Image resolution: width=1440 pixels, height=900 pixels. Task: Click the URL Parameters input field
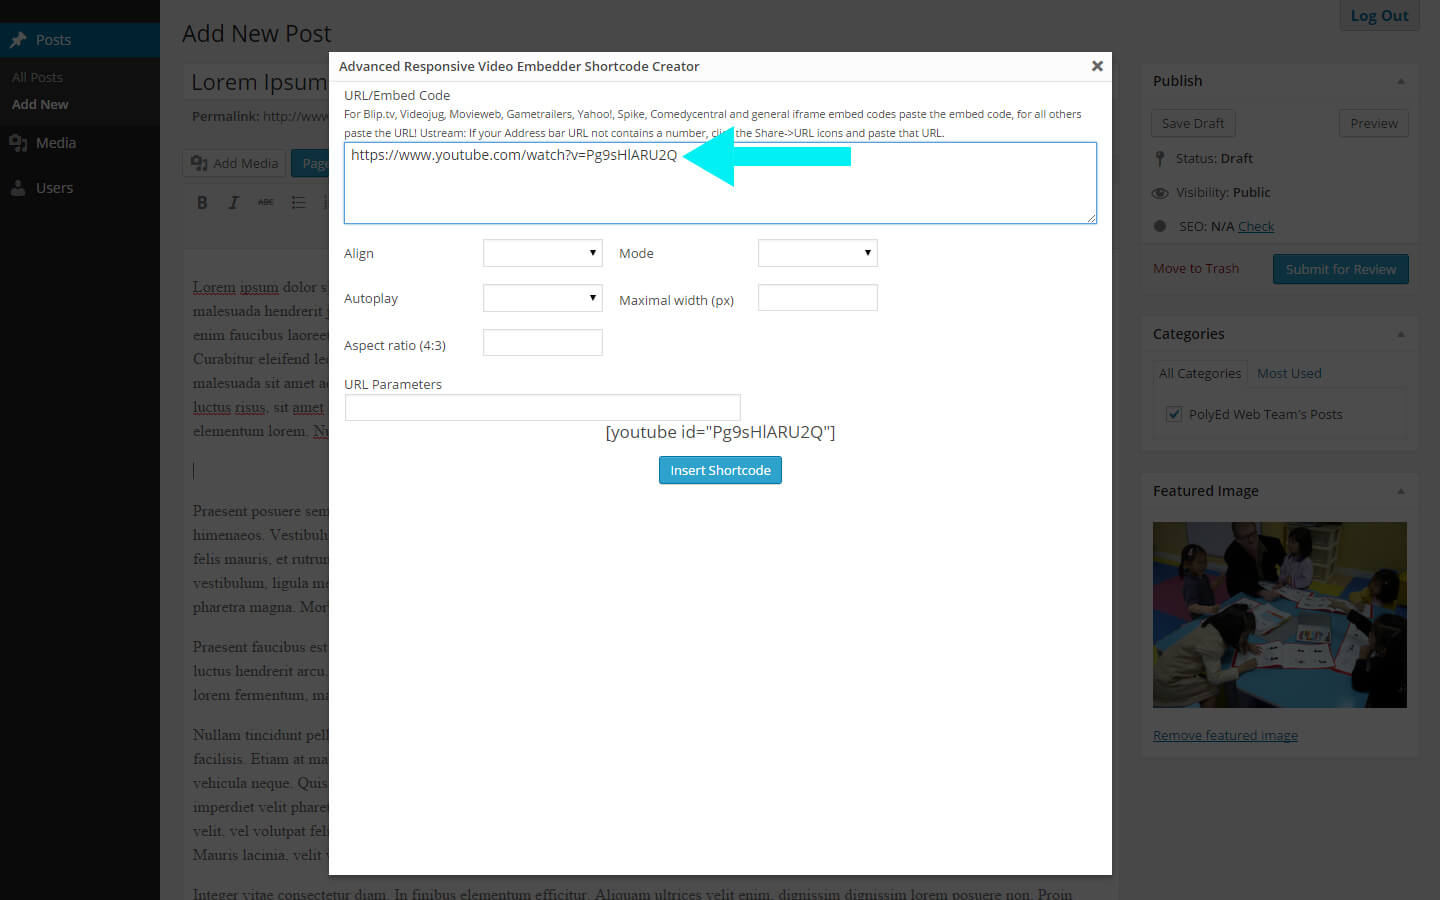point(542,407)
